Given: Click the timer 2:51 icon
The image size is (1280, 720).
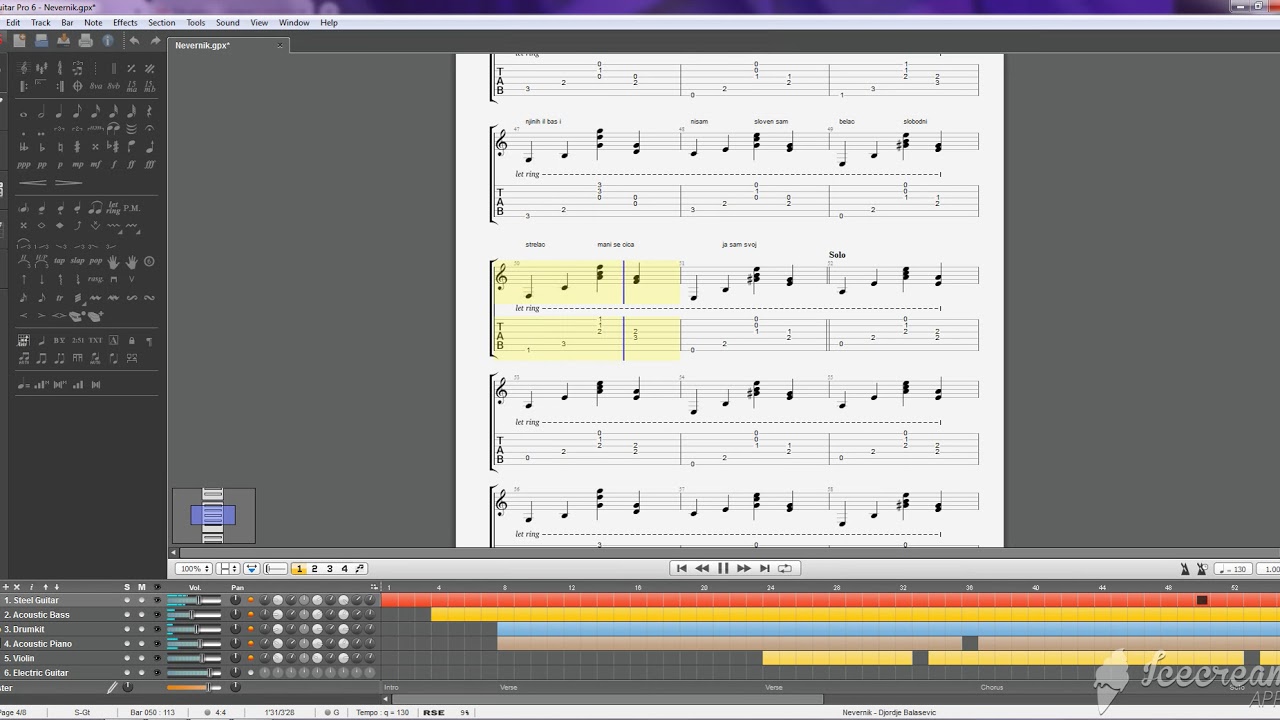Looking at the screenshot, I should click(77, 340).
